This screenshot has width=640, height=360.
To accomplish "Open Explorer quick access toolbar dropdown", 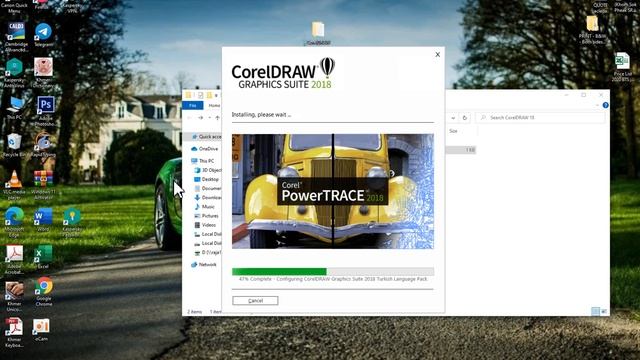I will point(216,96).
